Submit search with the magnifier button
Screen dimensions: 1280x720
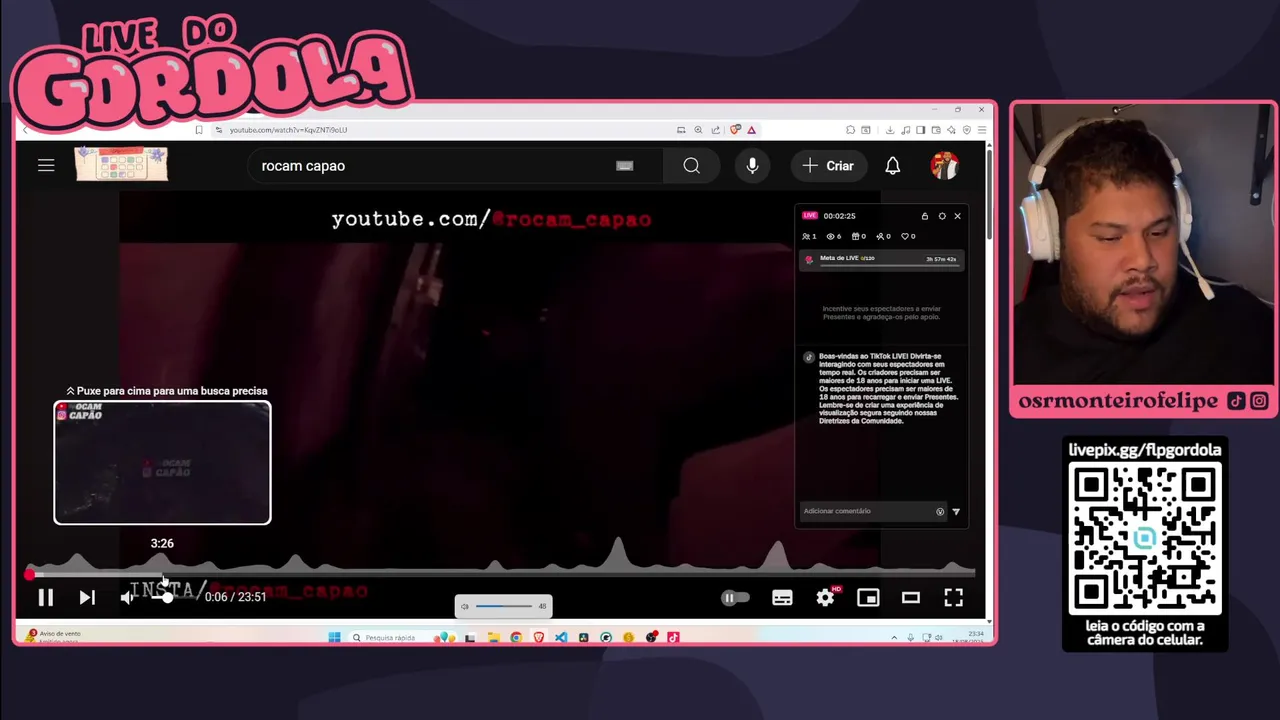point(691,166)
